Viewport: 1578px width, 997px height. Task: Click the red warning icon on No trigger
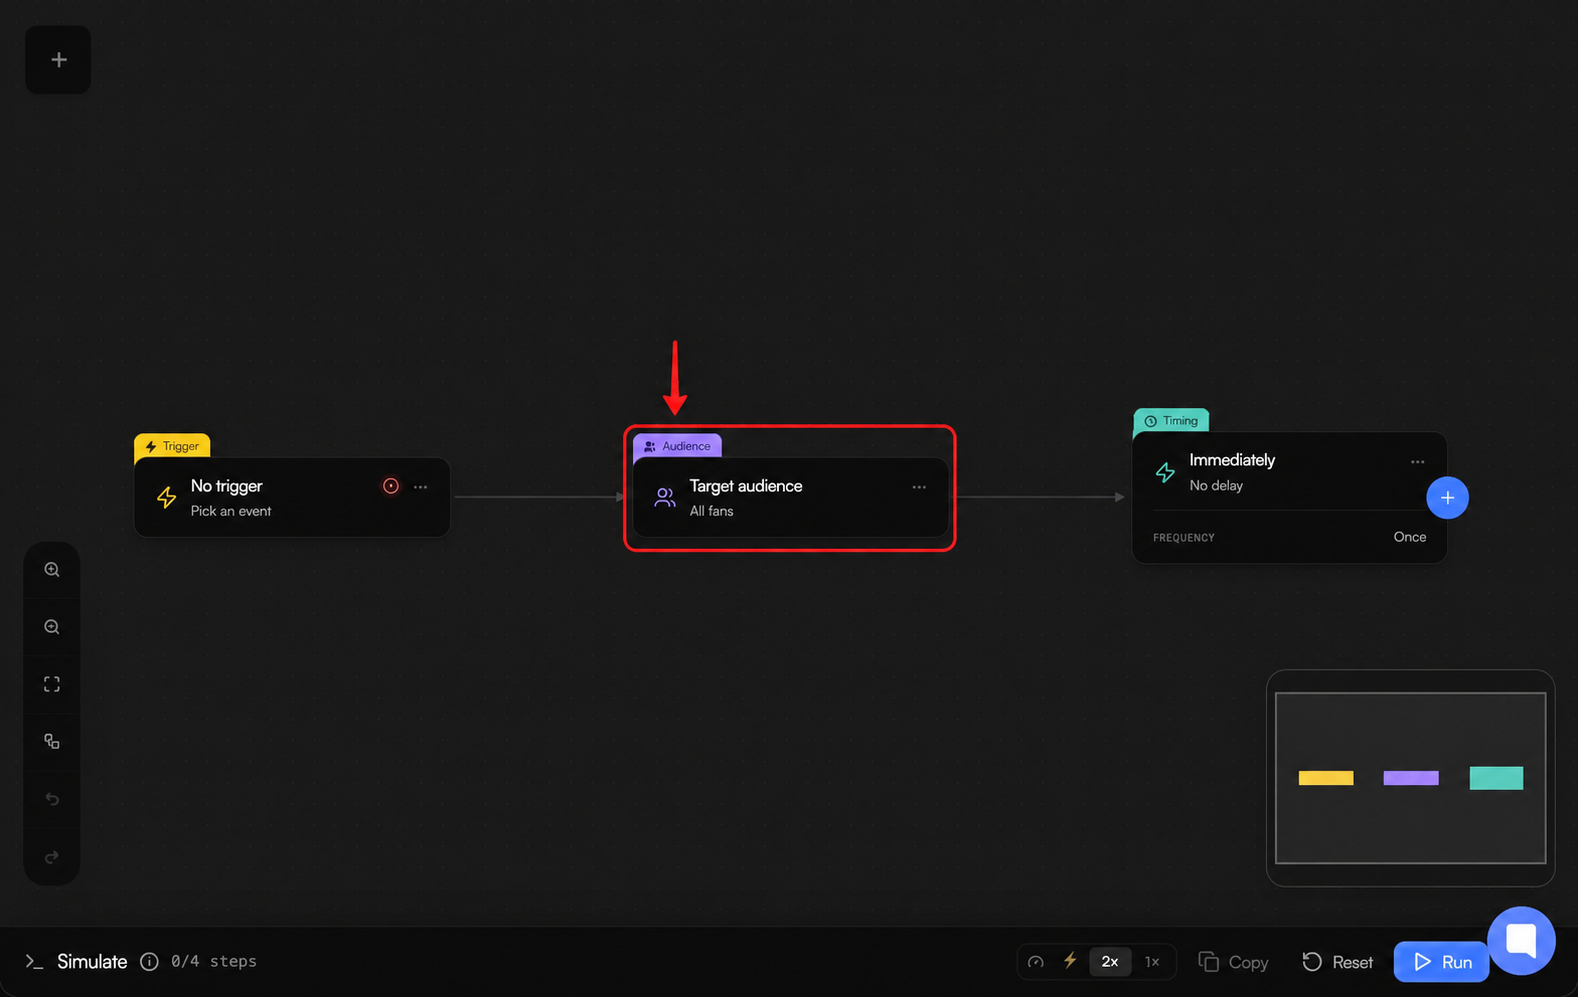[391, 486]
